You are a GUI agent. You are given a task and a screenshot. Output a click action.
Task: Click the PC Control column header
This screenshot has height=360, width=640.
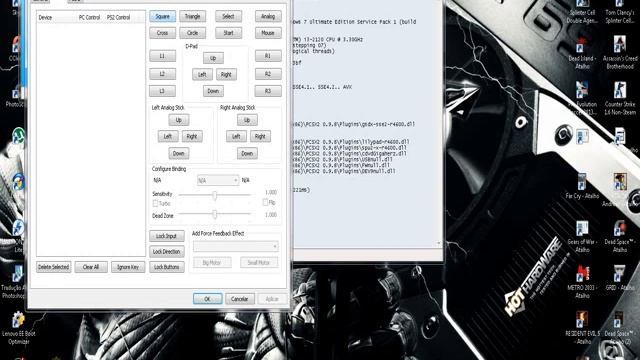[89, 18]
